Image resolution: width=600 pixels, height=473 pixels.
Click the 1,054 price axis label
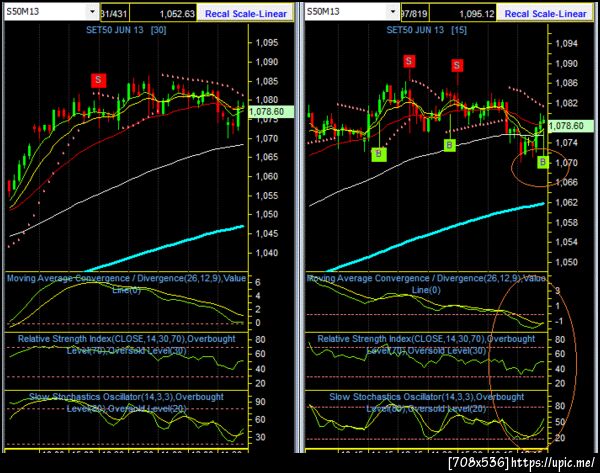(566, 242)
